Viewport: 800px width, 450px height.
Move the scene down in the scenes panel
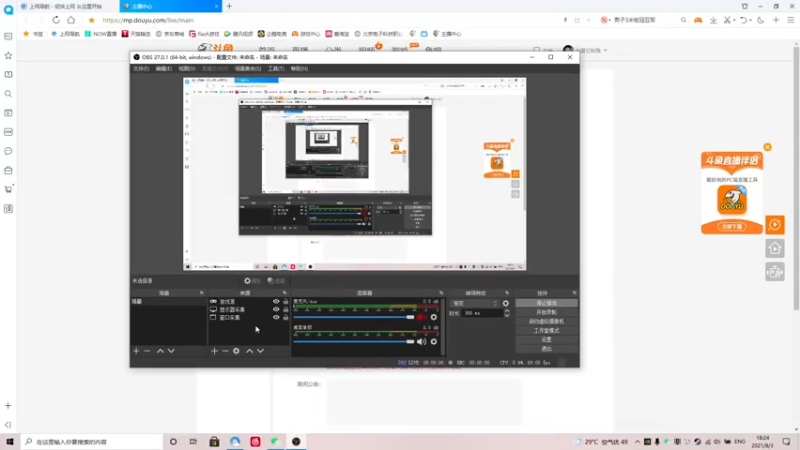coord(171,351)
